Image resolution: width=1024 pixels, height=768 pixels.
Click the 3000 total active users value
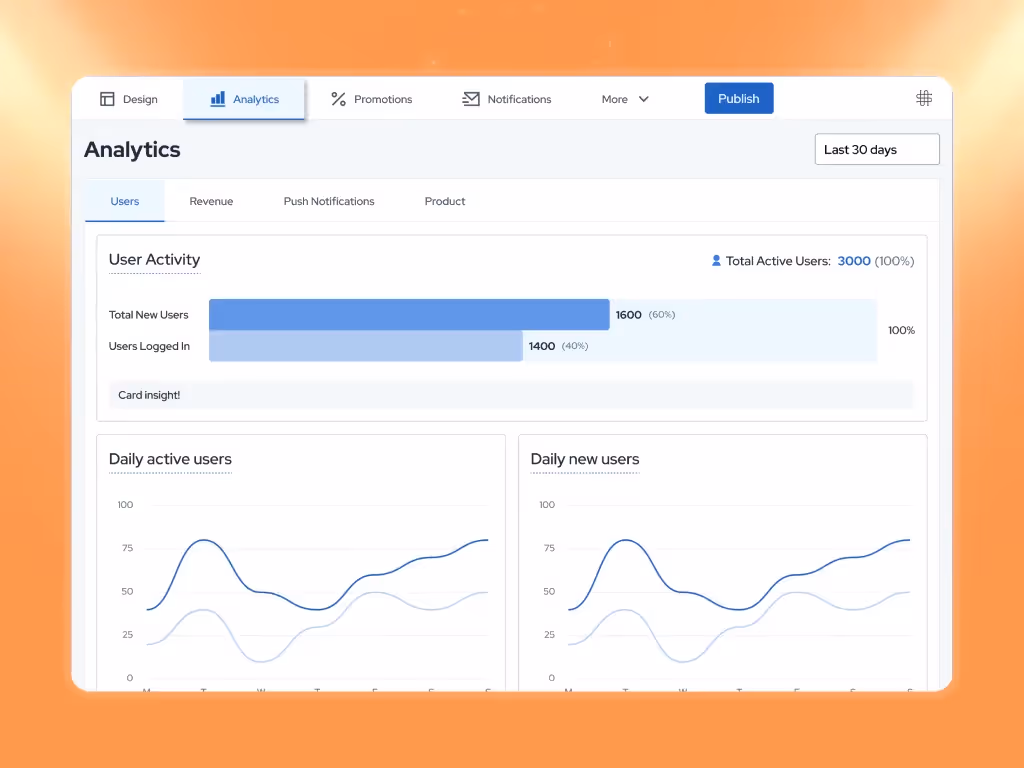pos(854,261)
